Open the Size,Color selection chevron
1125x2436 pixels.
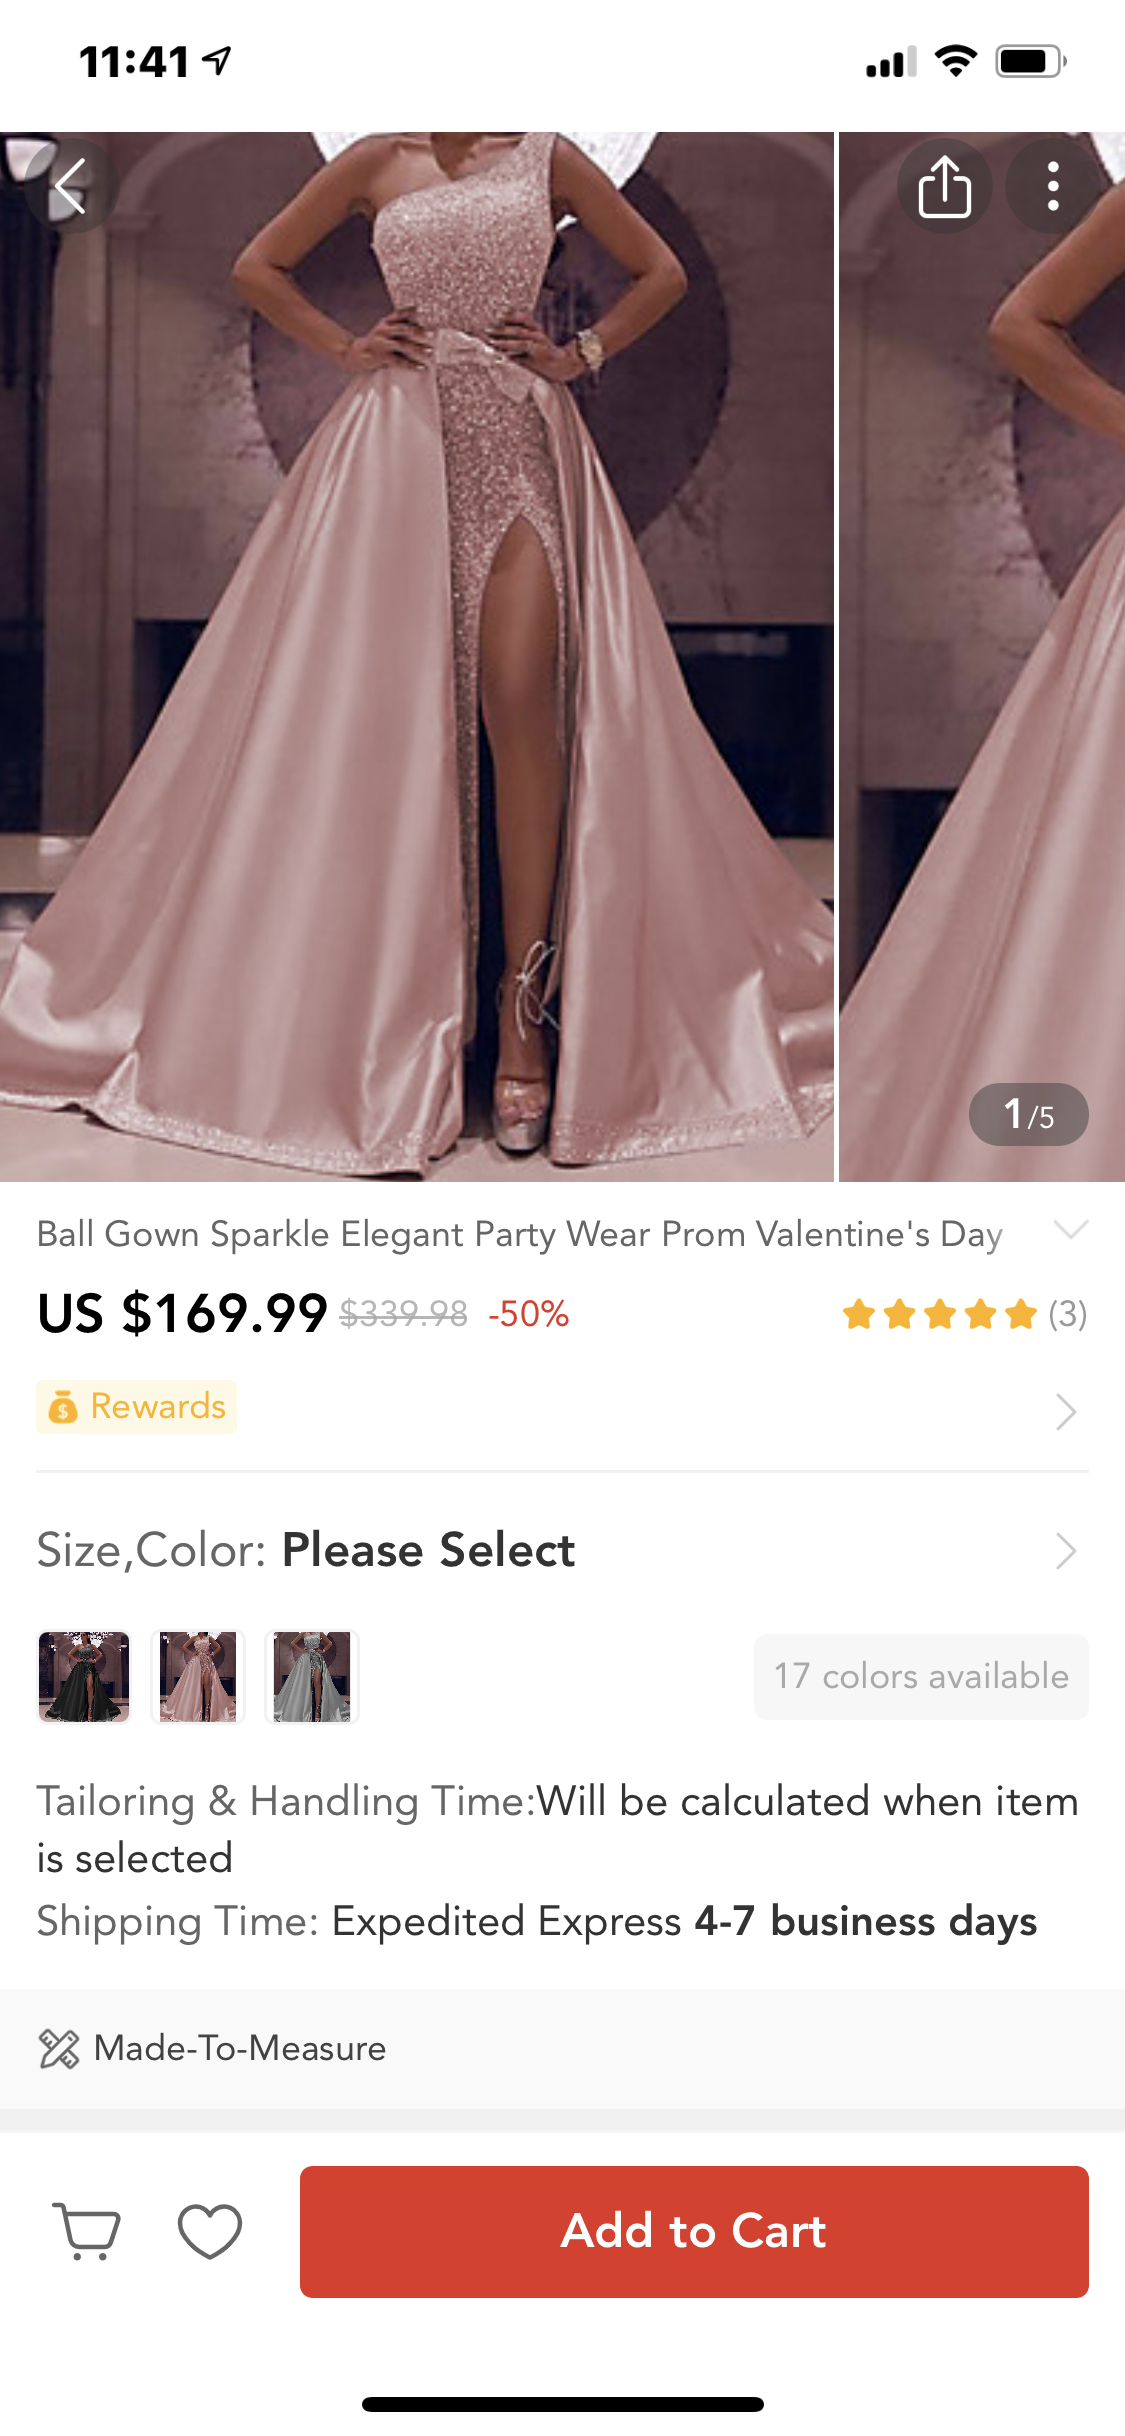click(1066, 1551)
